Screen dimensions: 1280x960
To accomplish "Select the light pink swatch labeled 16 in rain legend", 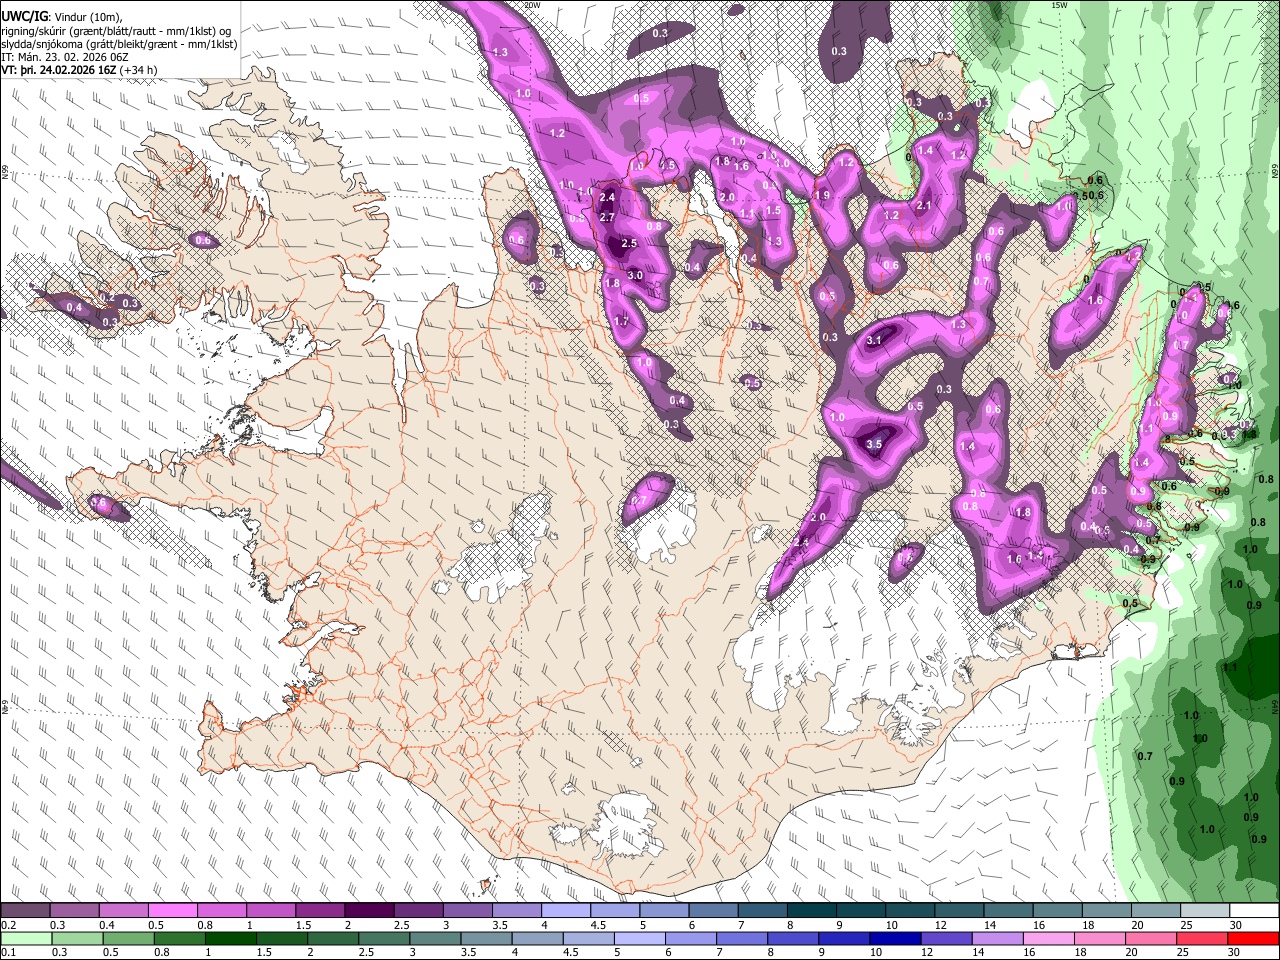I will coord(1048,938).
